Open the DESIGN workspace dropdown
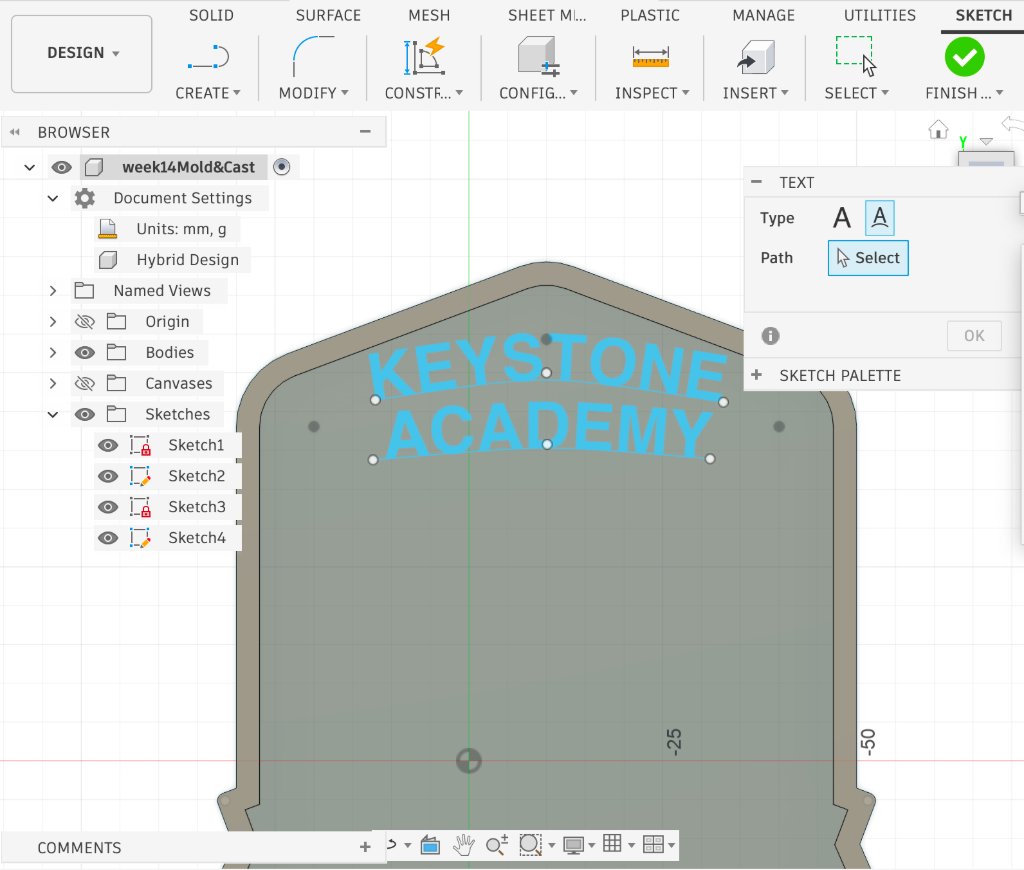Viewport: 1024px width, 870px height. (82, 54)
